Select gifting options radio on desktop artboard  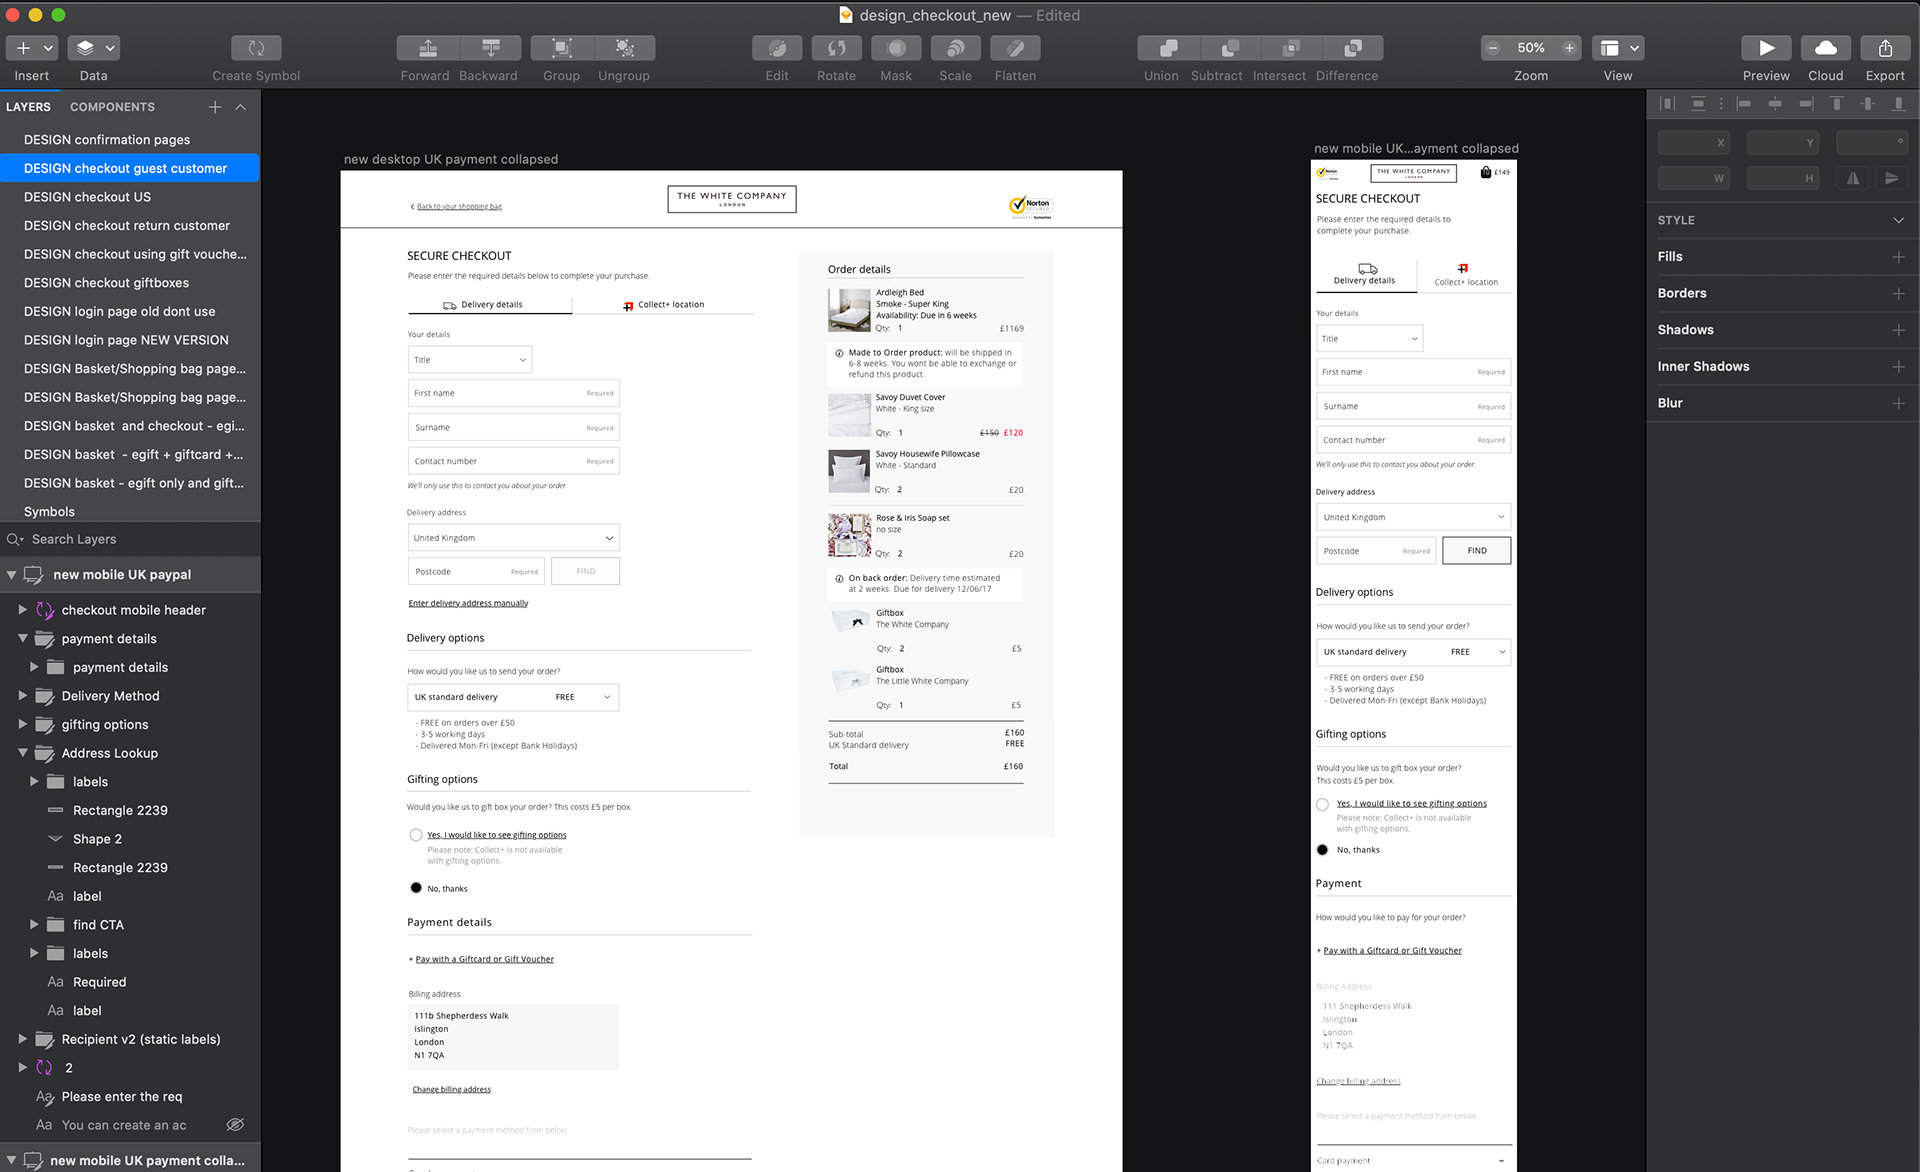coord(416,835)
